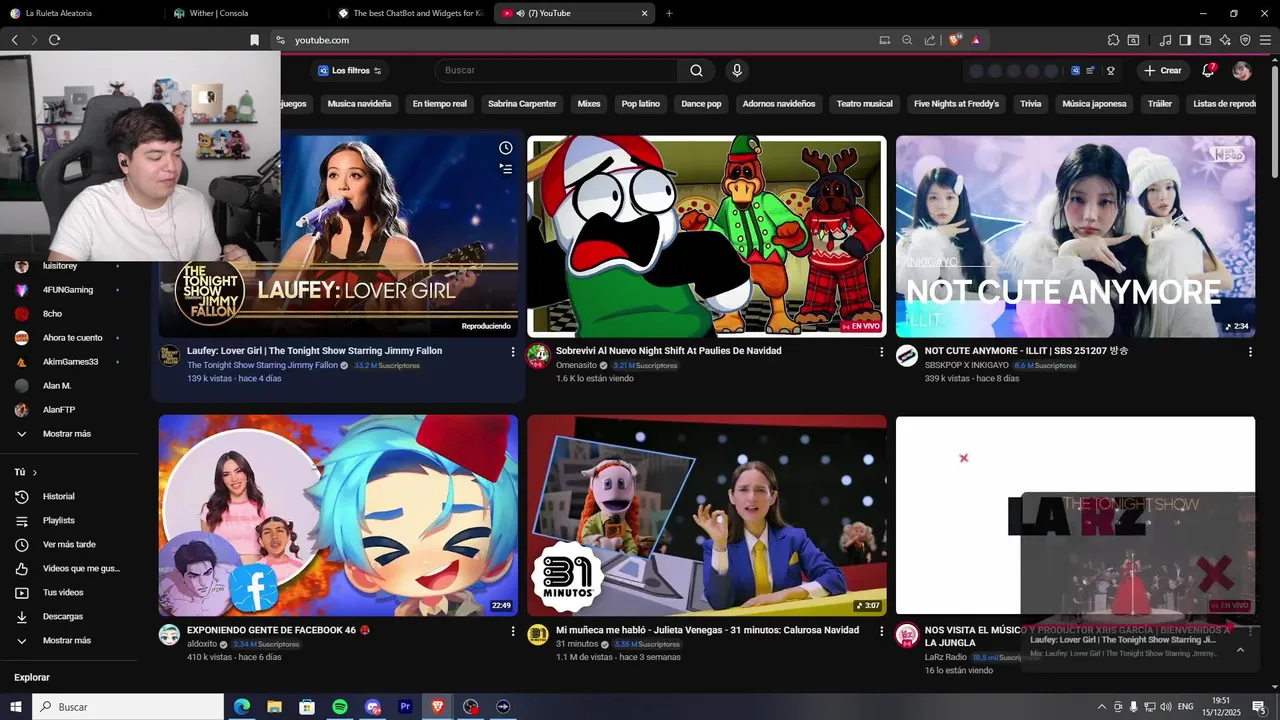Open Spotify from the taskbar

click(340, 706)
